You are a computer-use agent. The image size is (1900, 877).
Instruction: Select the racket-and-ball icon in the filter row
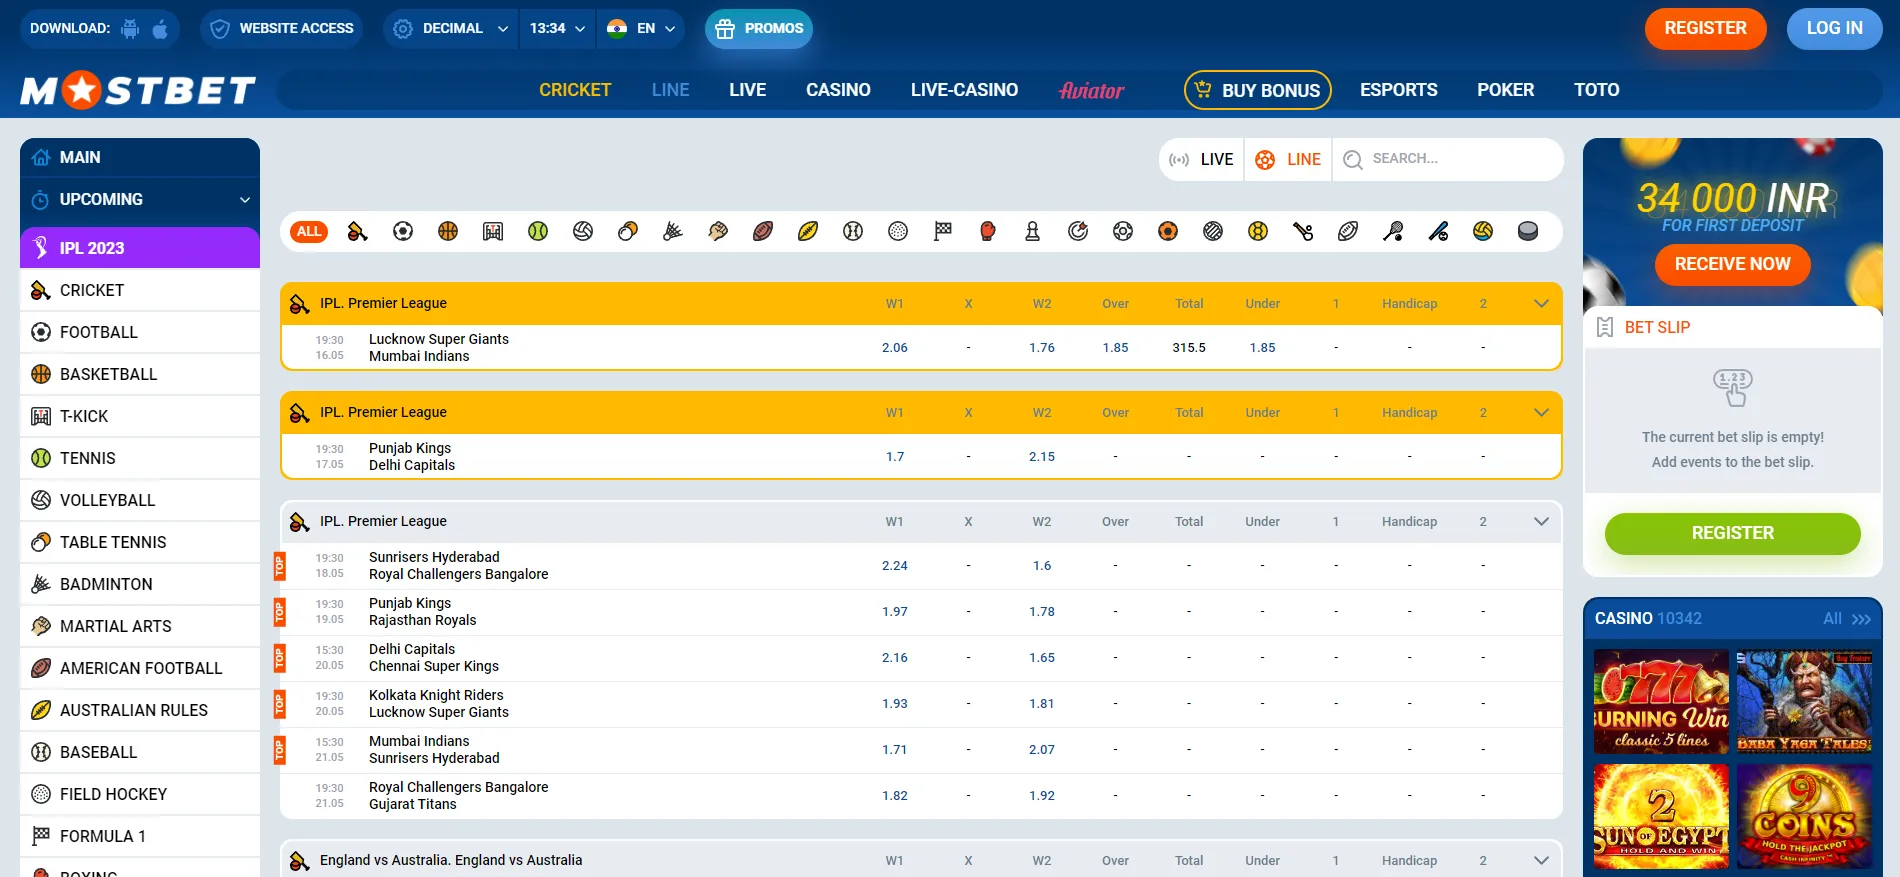[1393, 231]
